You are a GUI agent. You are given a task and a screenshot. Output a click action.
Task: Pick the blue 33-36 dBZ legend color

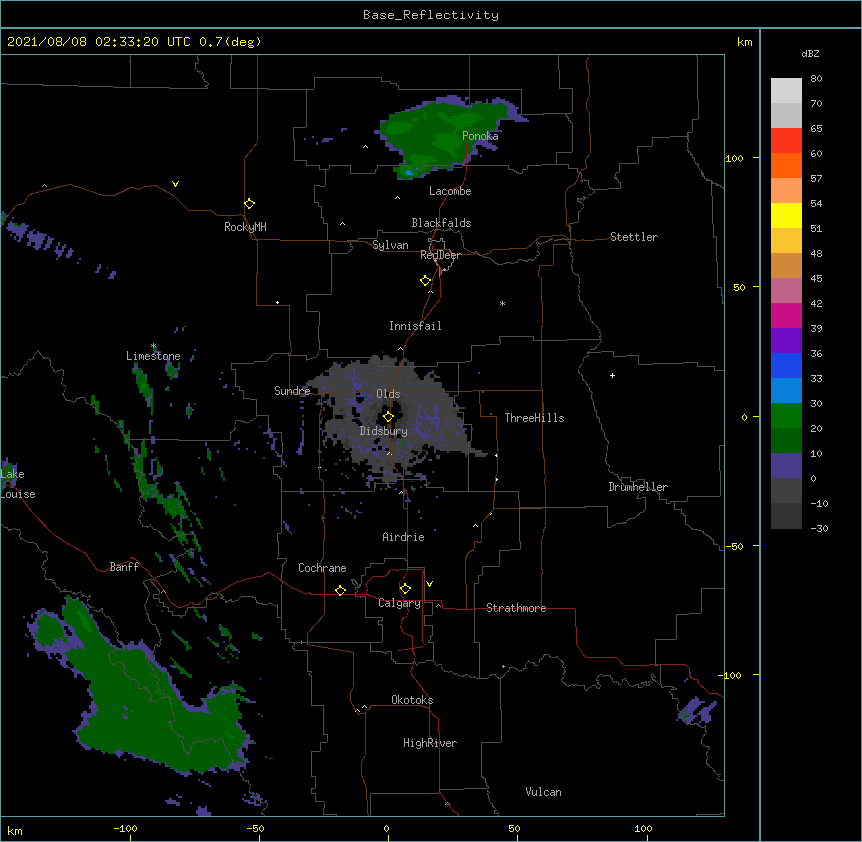(786, 365)
